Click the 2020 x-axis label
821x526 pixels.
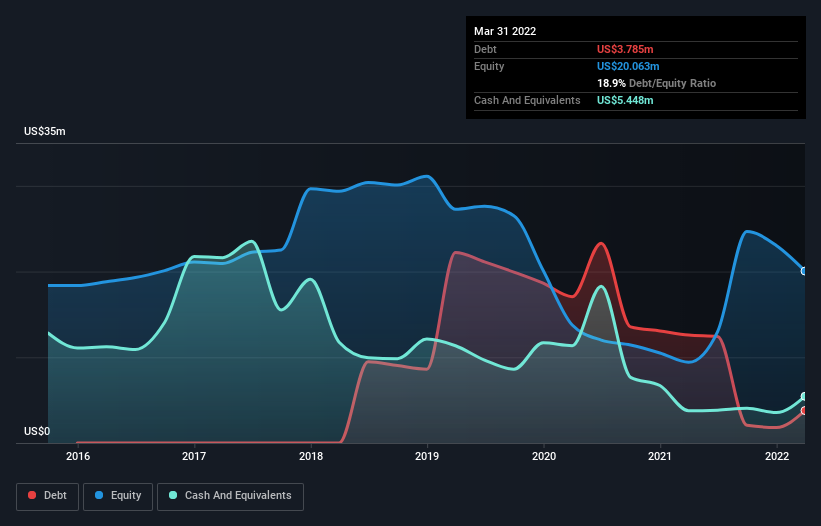(544, 456)
